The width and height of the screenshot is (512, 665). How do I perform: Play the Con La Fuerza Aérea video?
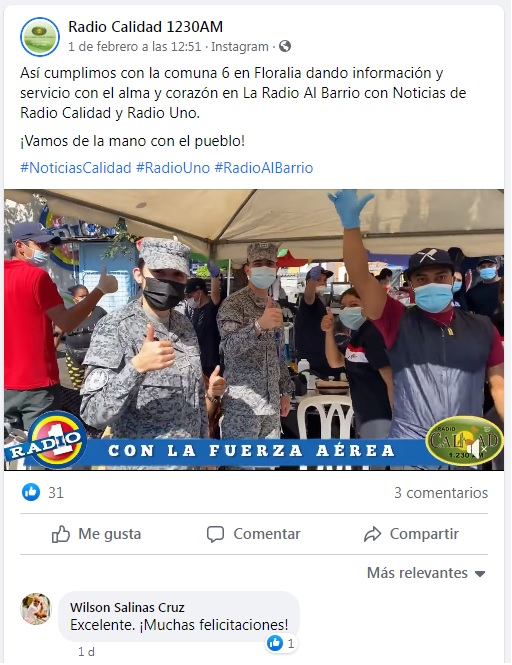click(254, 330)
